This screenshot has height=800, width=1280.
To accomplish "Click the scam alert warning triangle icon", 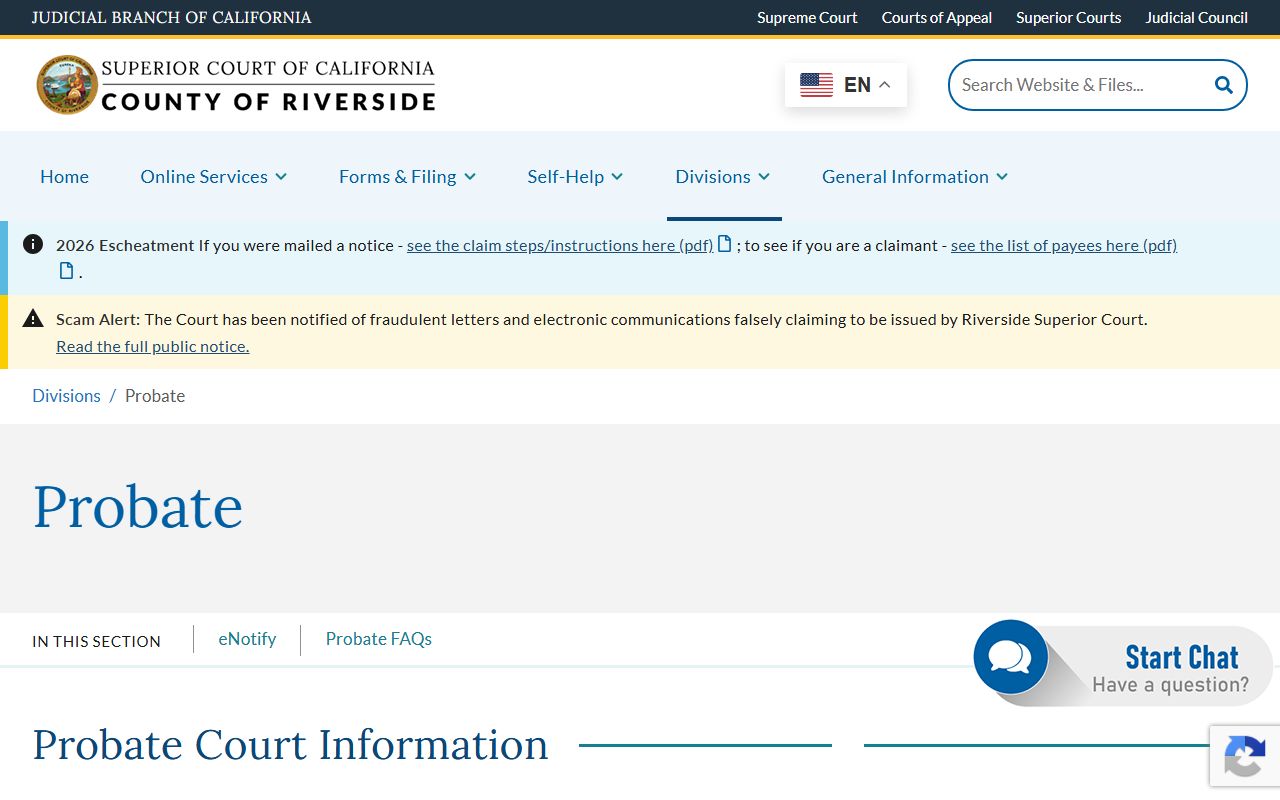I will (x=33, y=319).
